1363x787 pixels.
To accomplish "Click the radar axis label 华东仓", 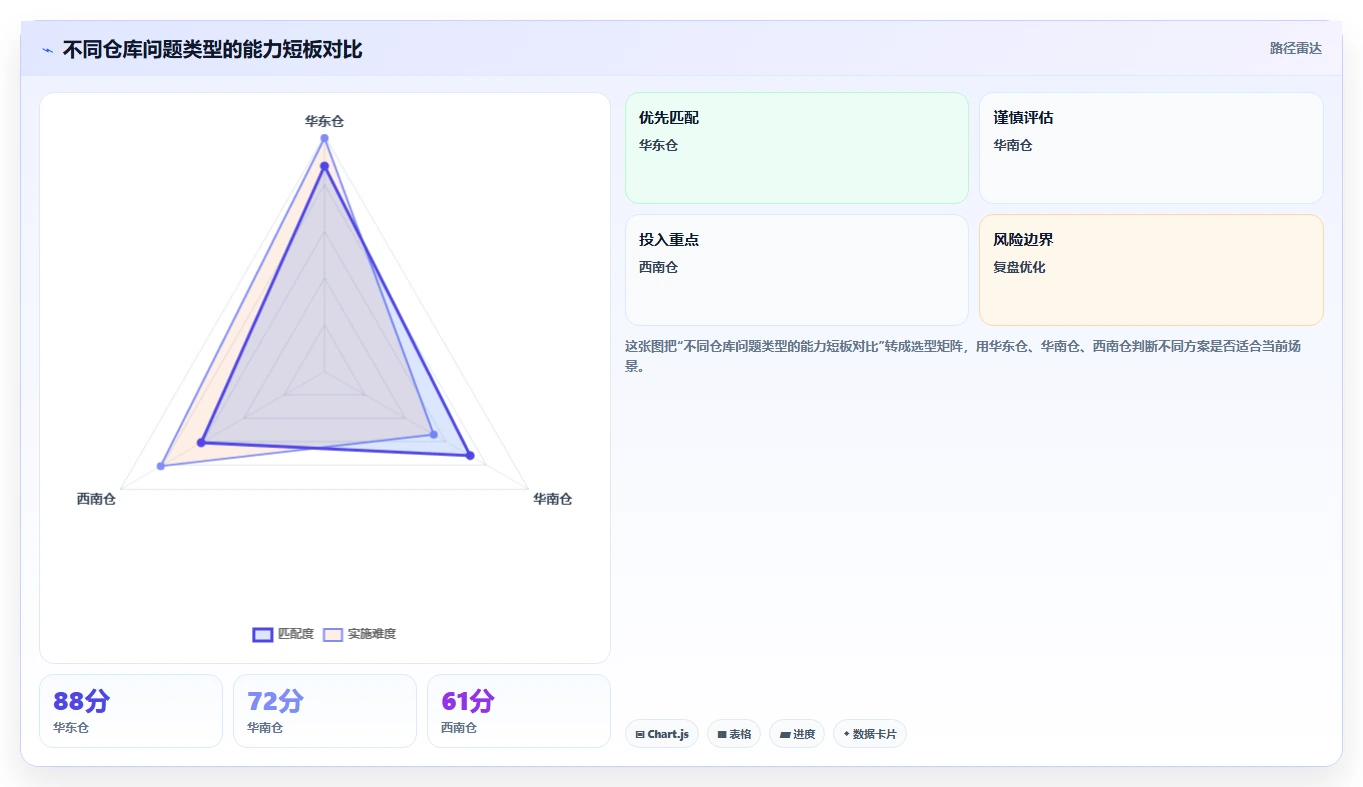I will coord(324,121).
